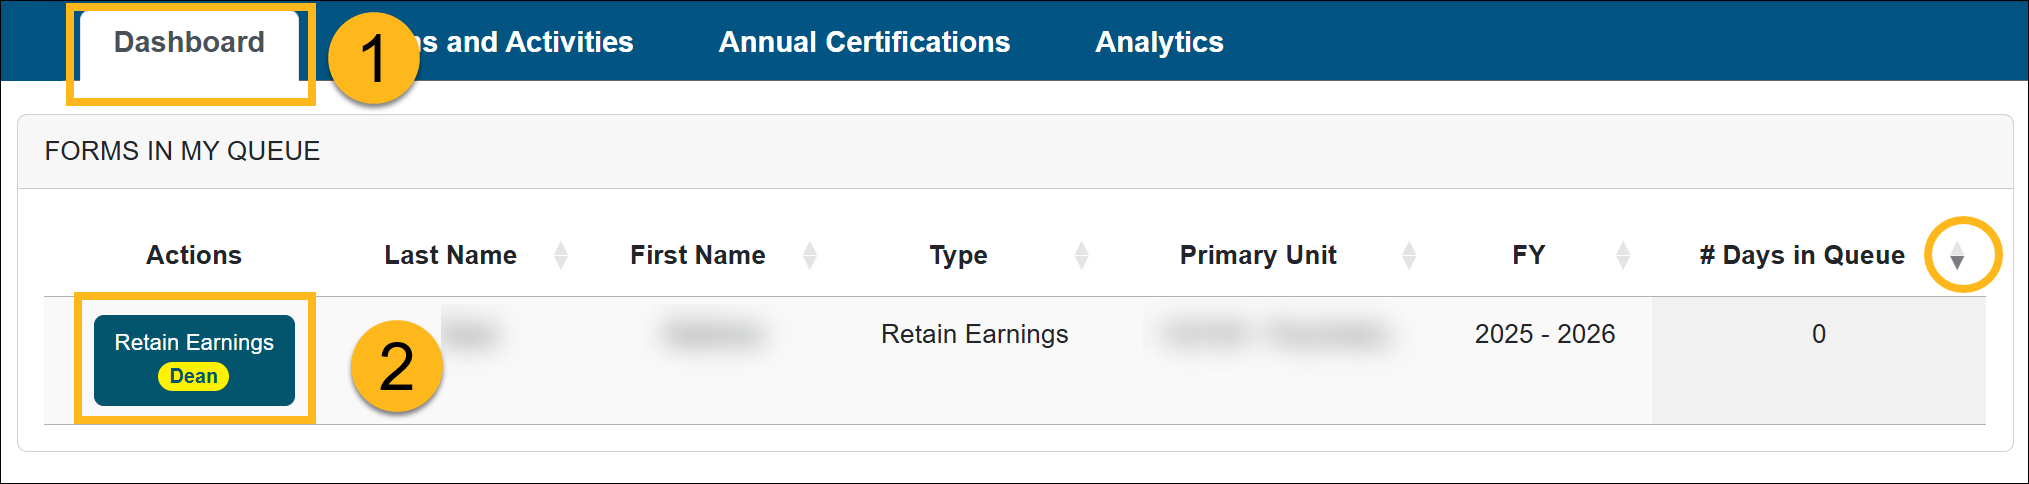Click the yellow number 2 callout badge
The width and height of the screenshot is (2029, 484).
[396, 366]
